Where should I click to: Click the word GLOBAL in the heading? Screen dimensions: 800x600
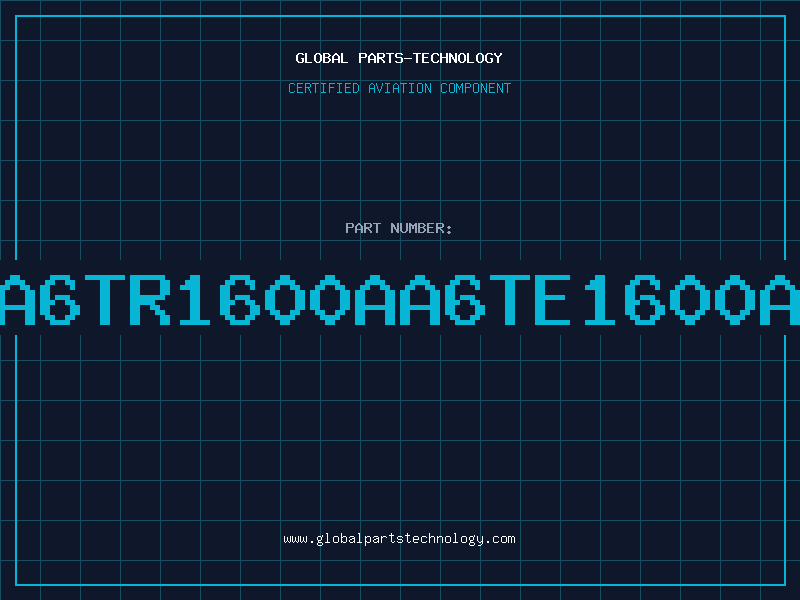coord(322,58)
